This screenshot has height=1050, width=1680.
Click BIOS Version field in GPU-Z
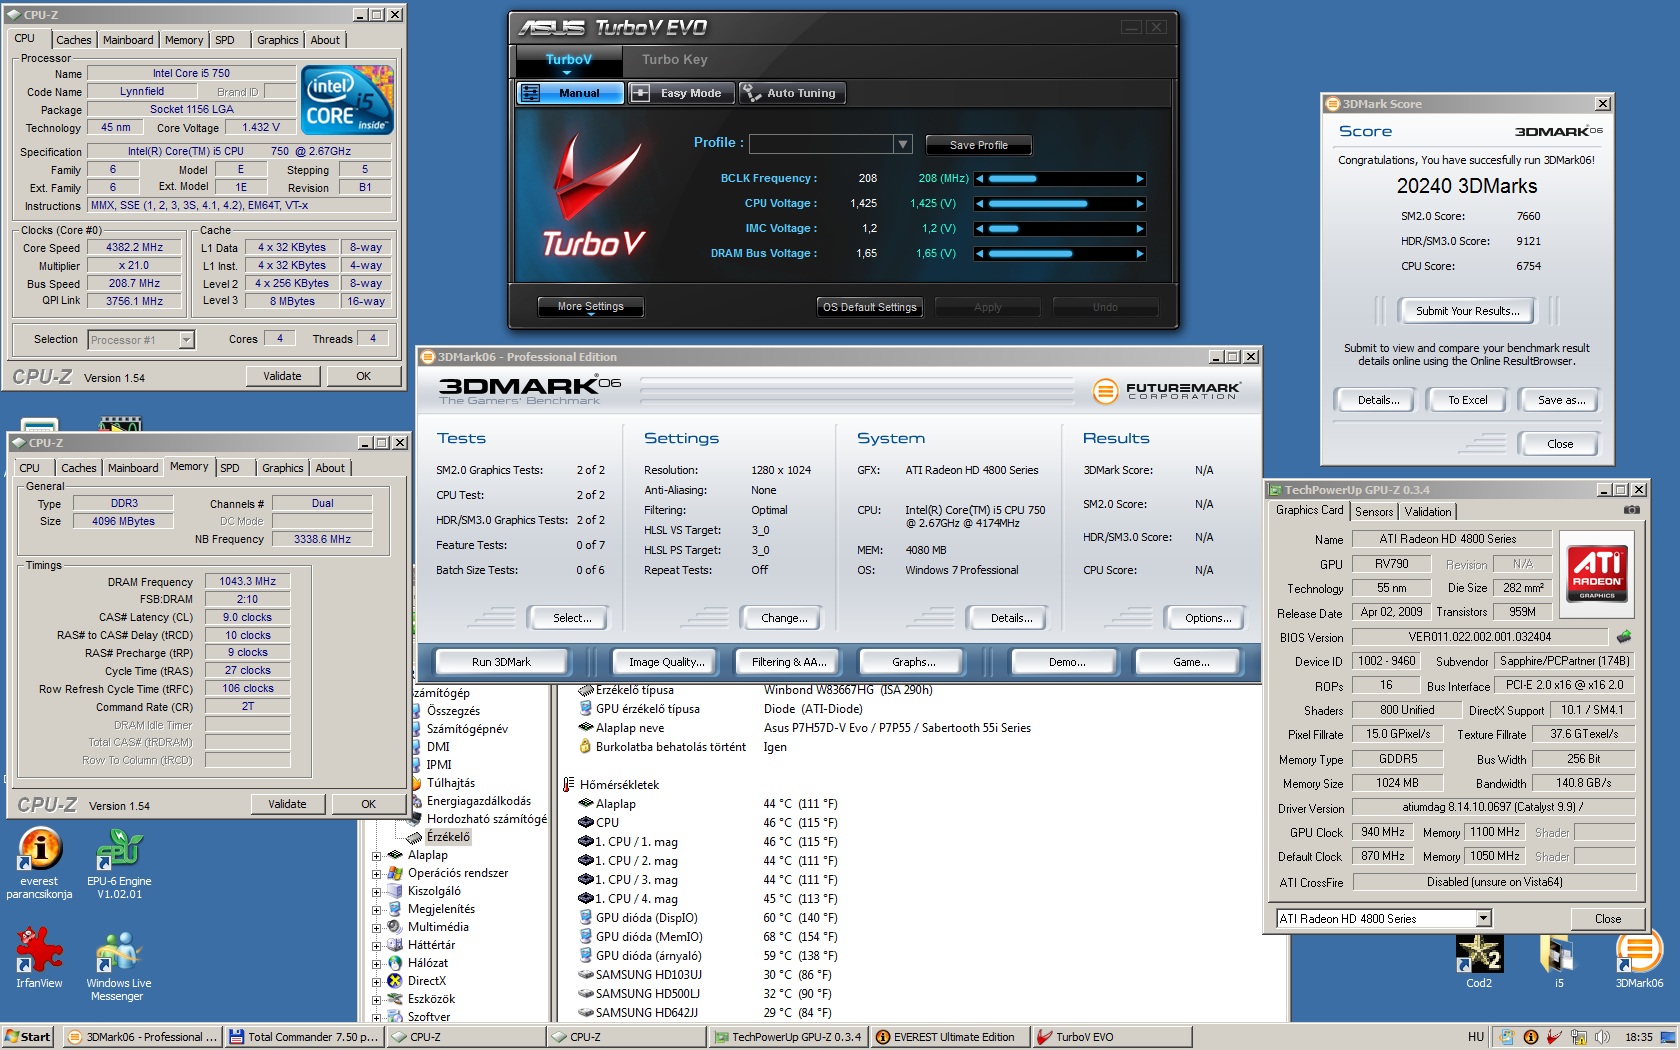click(1479, 637)
